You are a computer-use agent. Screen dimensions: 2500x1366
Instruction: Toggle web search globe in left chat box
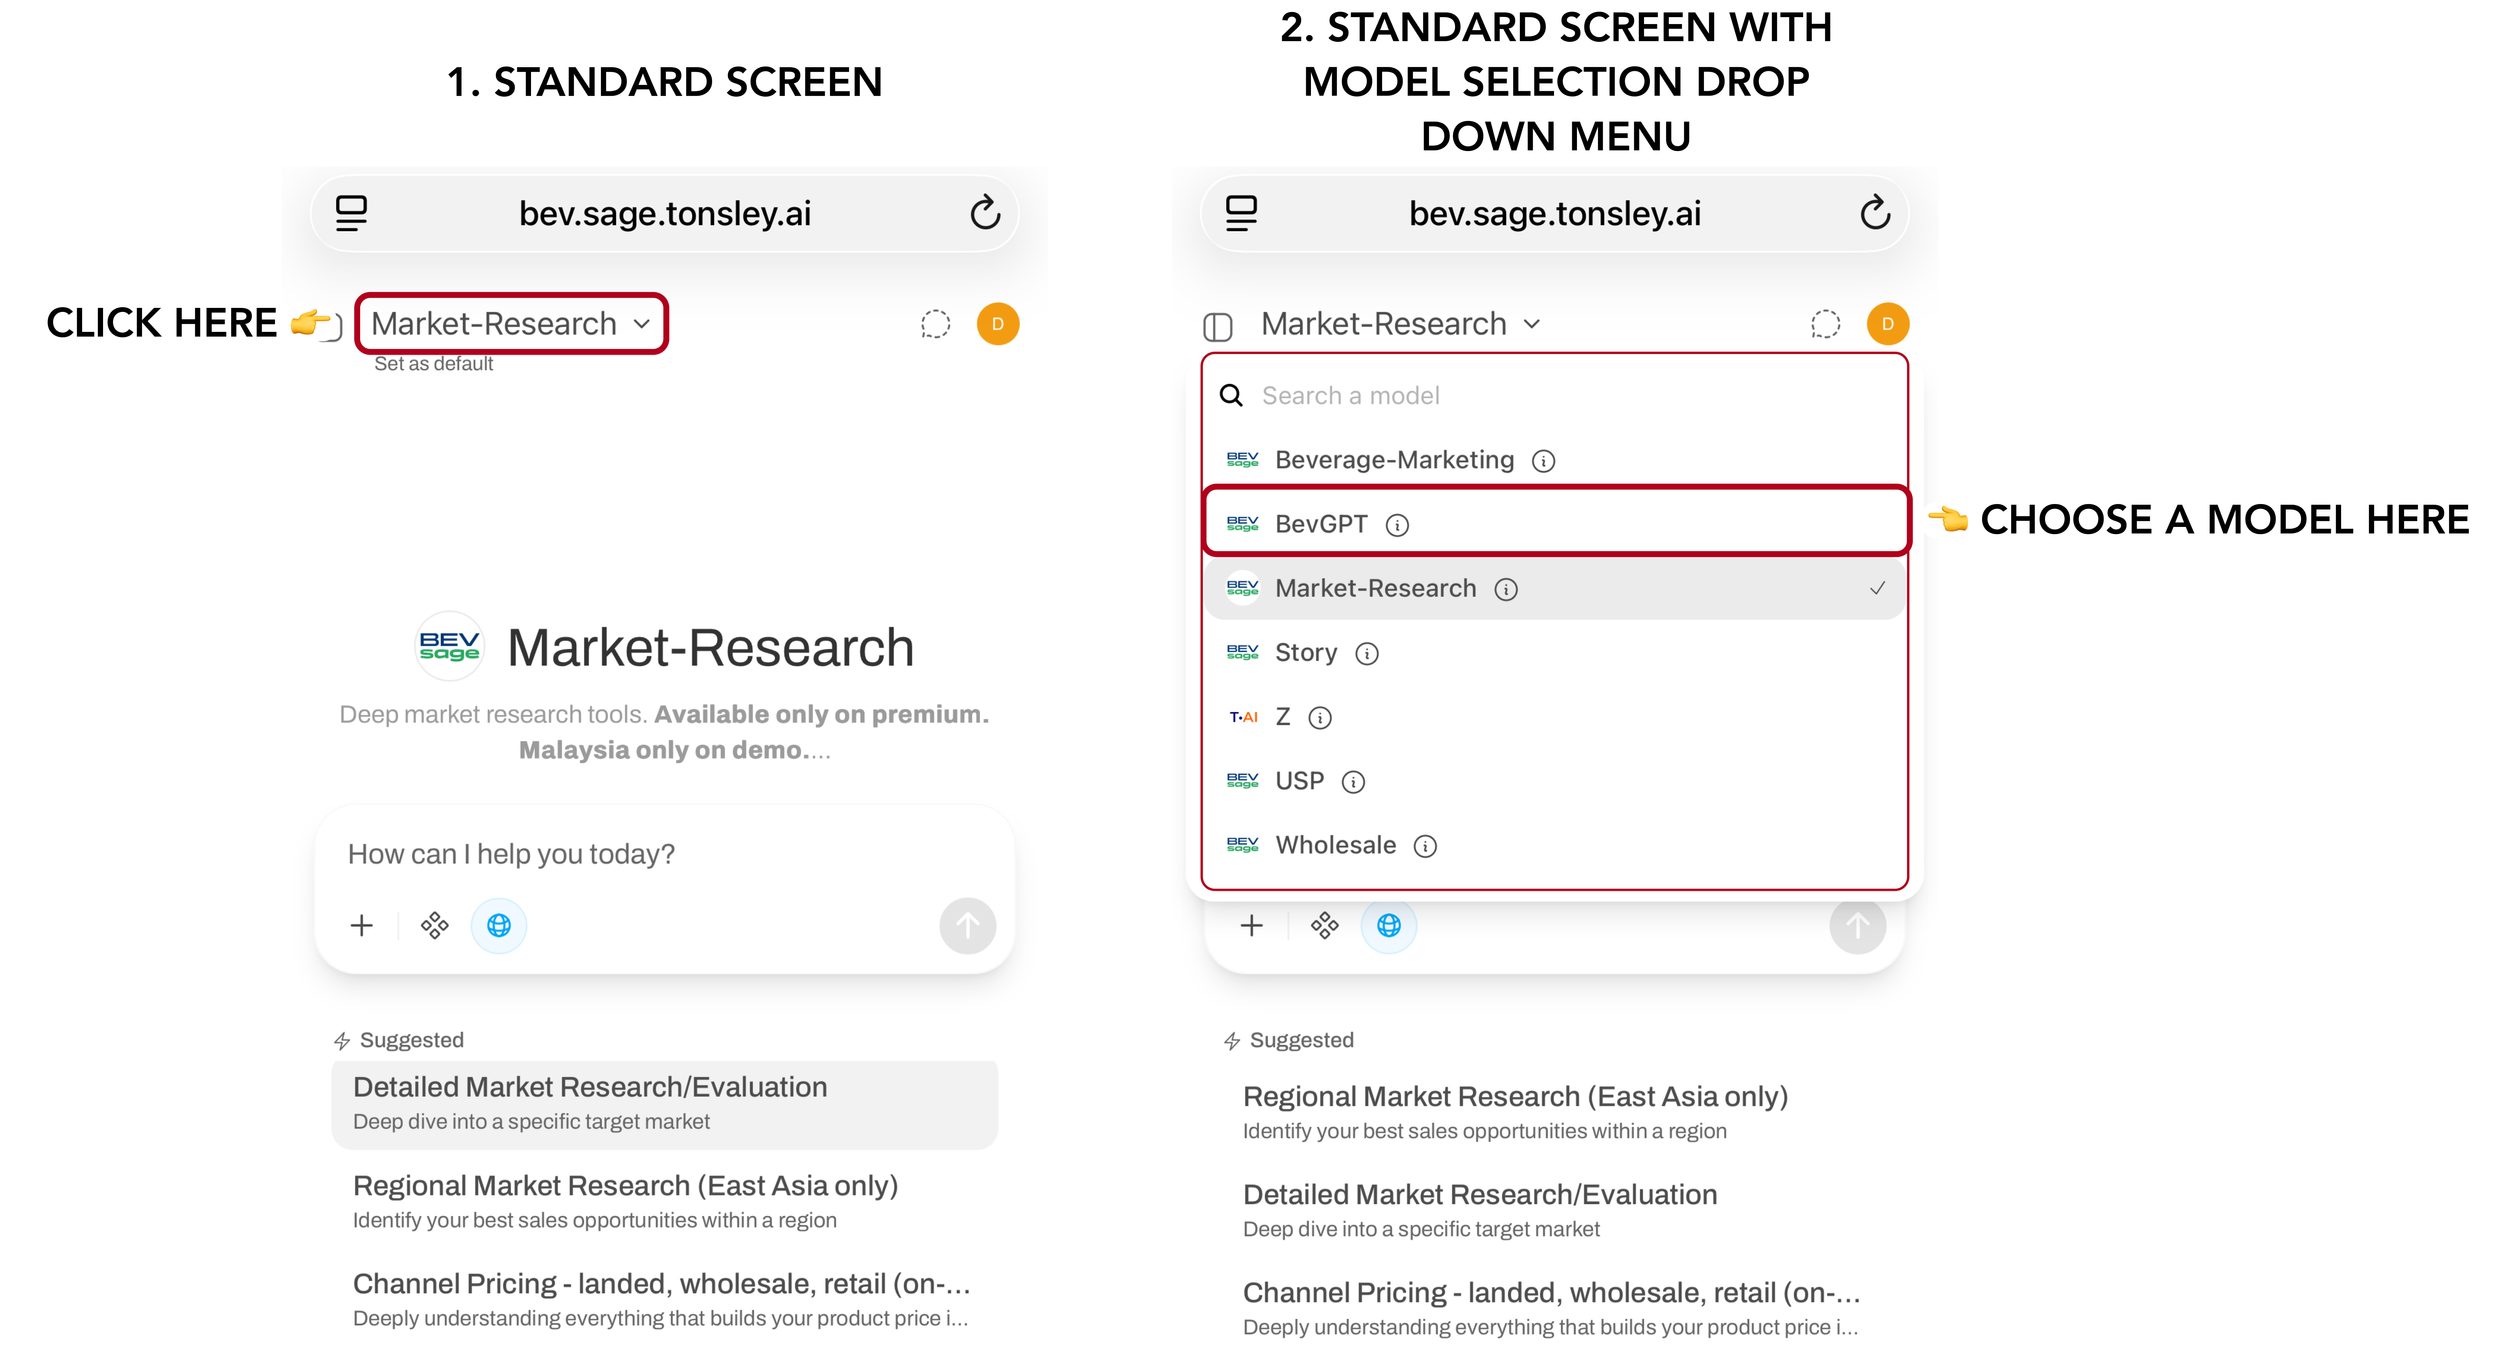pyautogui.click(x=499, y=925)
